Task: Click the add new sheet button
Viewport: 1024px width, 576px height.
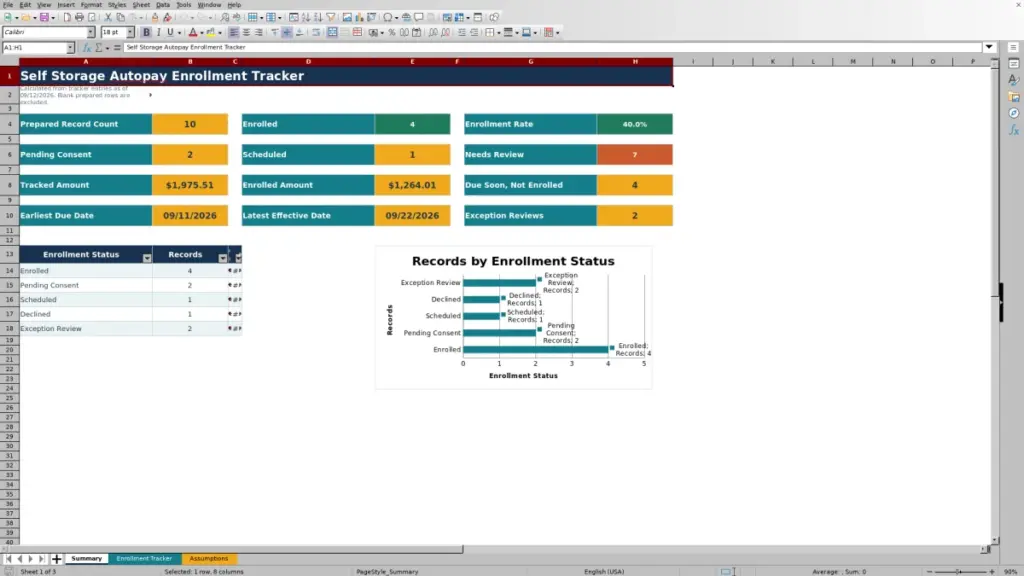Action: coord(56,558)
